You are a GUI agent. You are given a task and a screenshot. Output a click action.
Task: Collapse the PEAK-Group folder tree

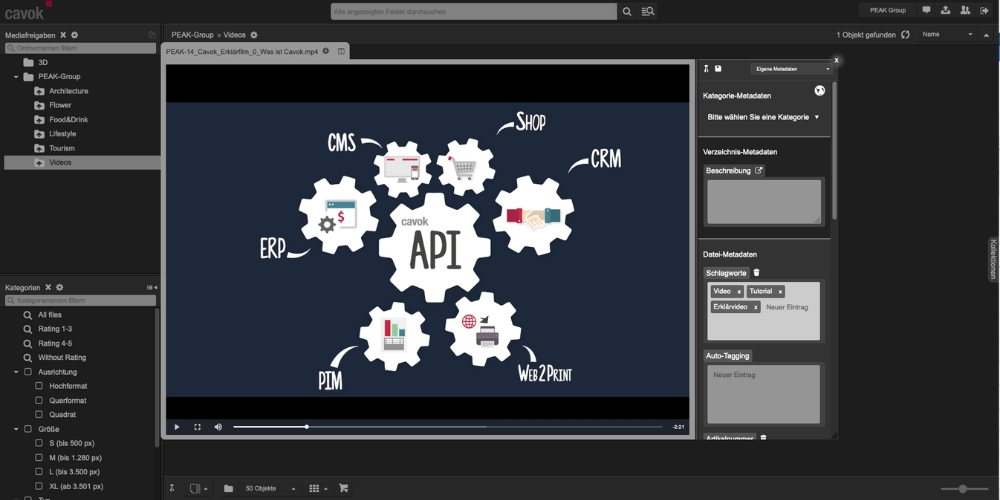[16, 77]
